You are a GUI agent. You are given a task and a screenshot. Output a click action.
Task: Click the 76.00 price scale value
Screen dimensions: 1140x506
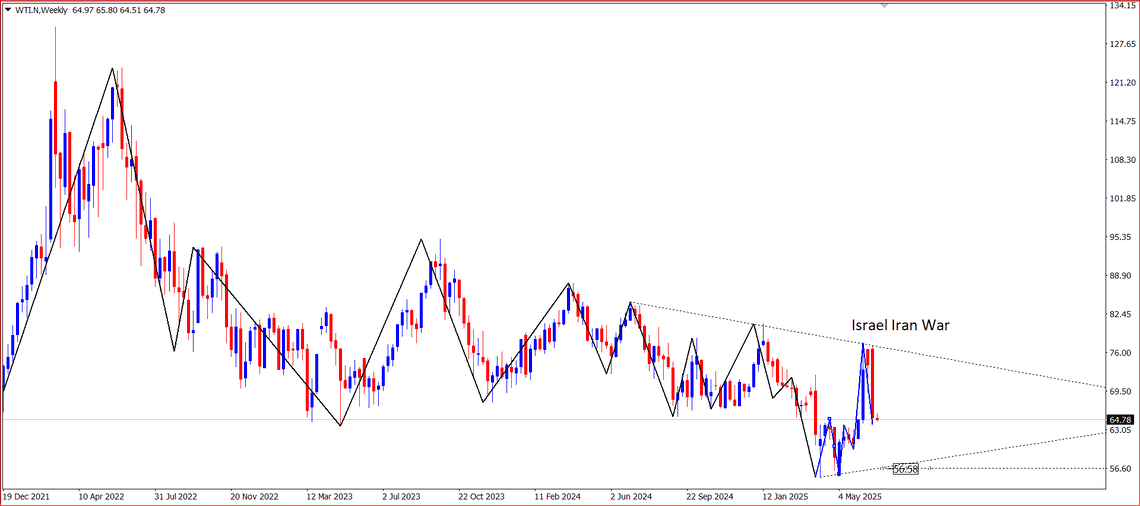pyautogui.click(x=1121, y=353)
